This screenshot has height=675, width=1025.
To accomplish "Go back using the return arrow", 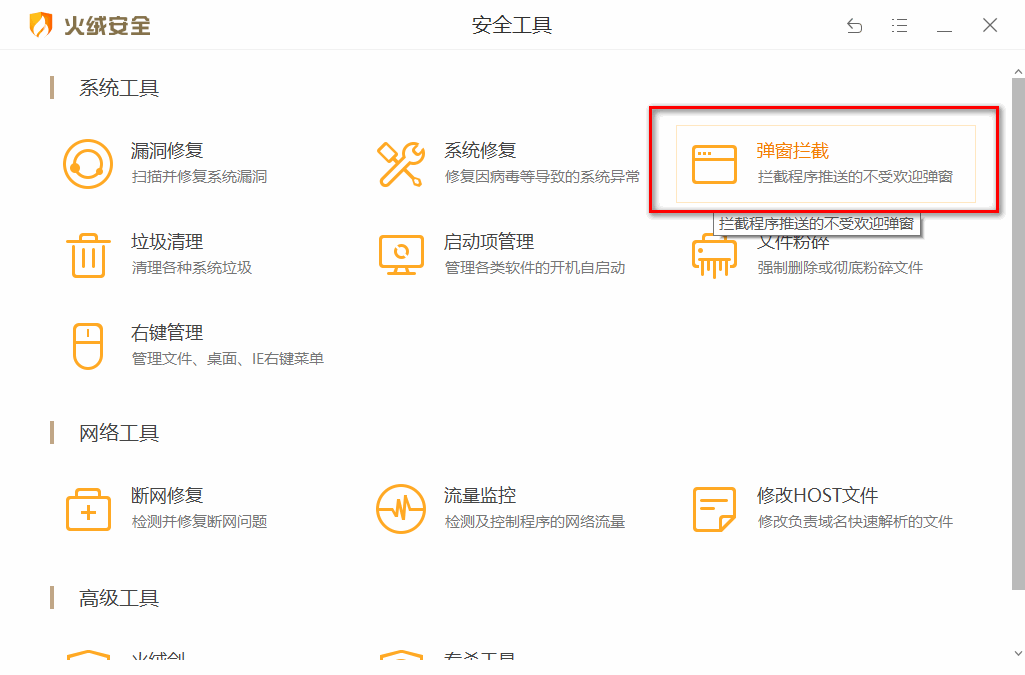I will click(x=854, y=25).
